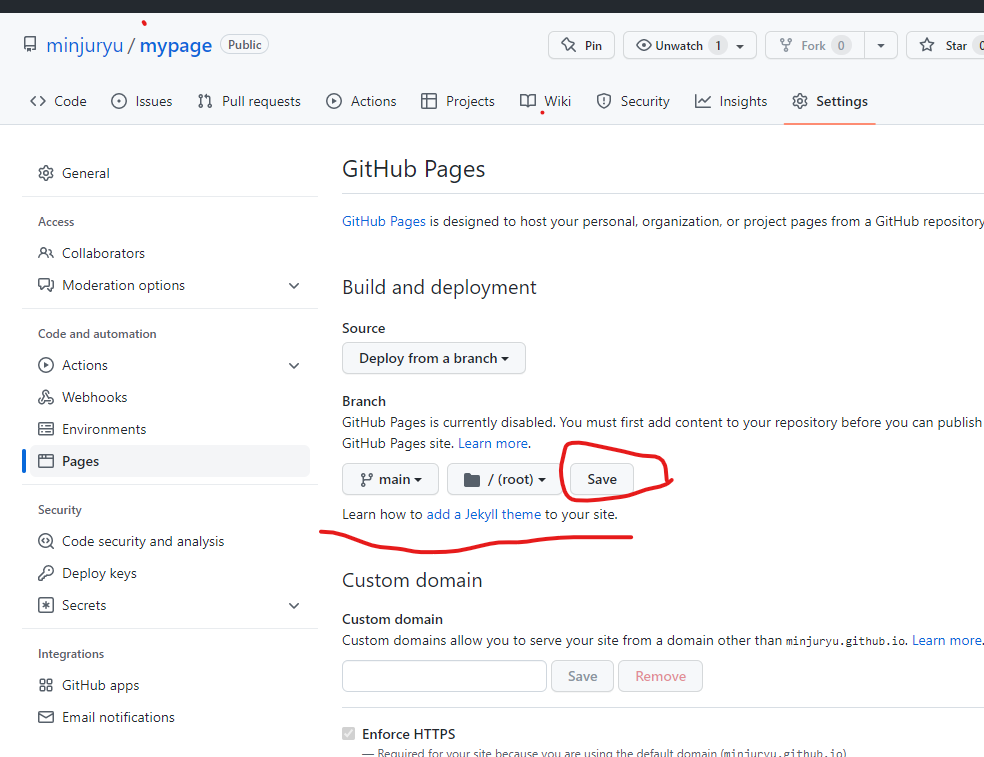Viewport: 984px width, 757px height.
Task: Toggle the Enforce HTTPS checkbox
Action: pyautogui.click(x=348, y=733)
